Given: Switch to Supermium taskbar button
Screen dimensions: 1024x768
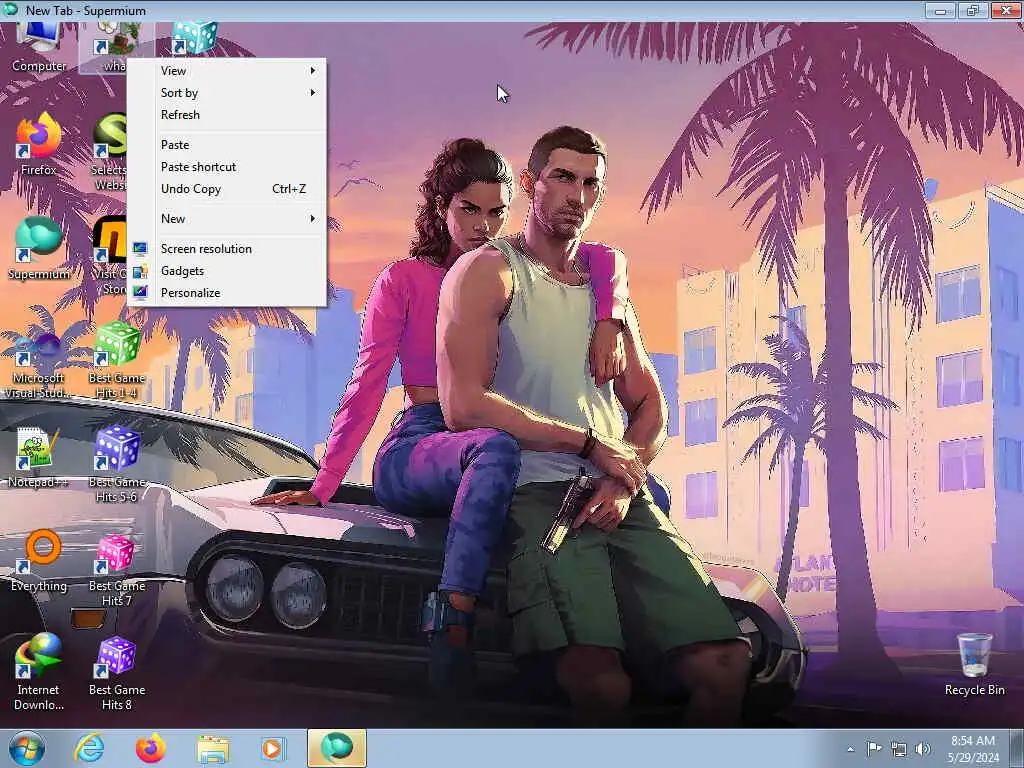Looking at the screenshot, I should coord(337,748).
